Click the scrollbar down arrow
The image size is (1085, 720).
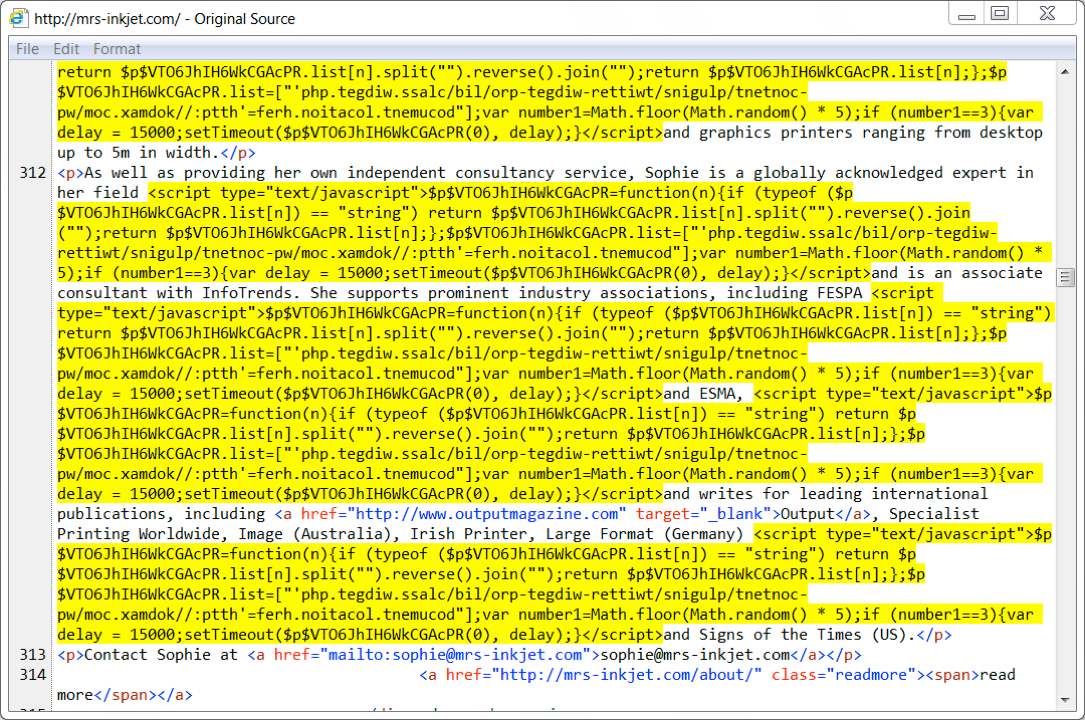click(1065, 700)
